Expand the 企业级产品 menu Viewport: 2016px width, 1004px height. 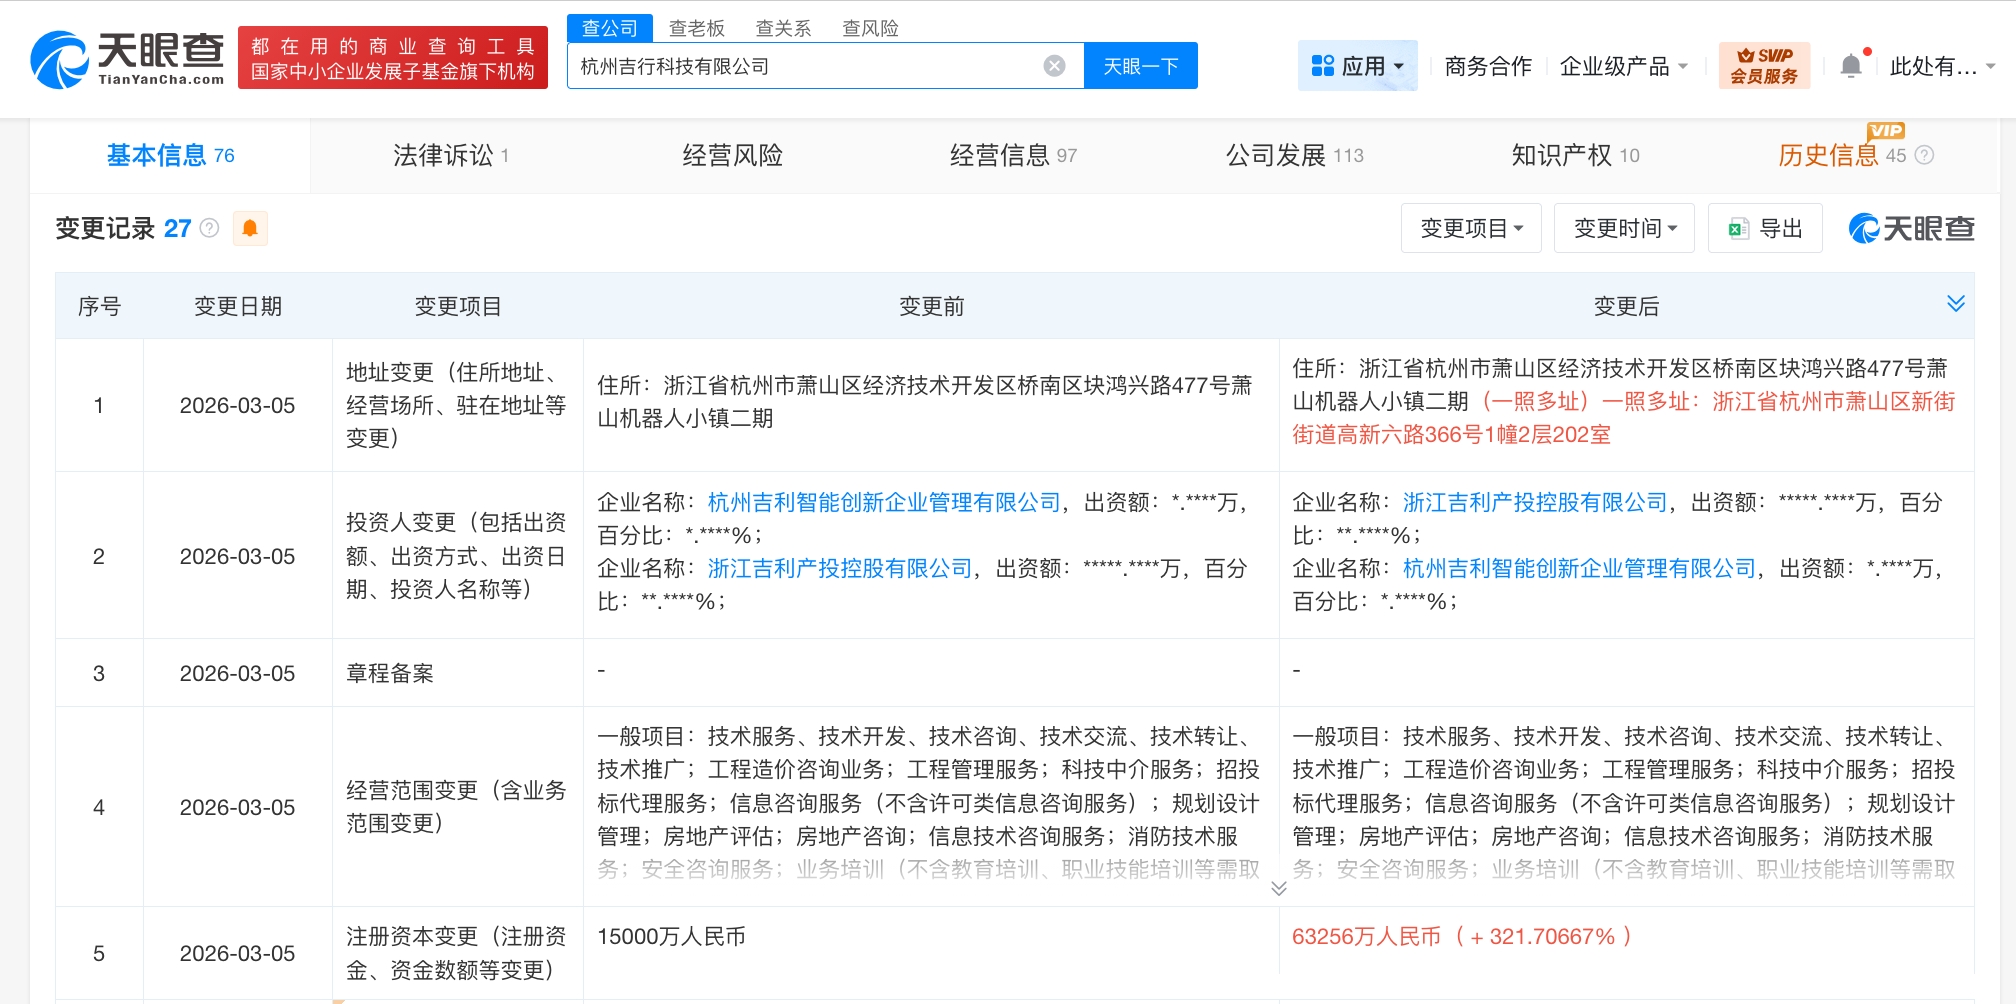pyautogui.click(x=1623, y=66)
